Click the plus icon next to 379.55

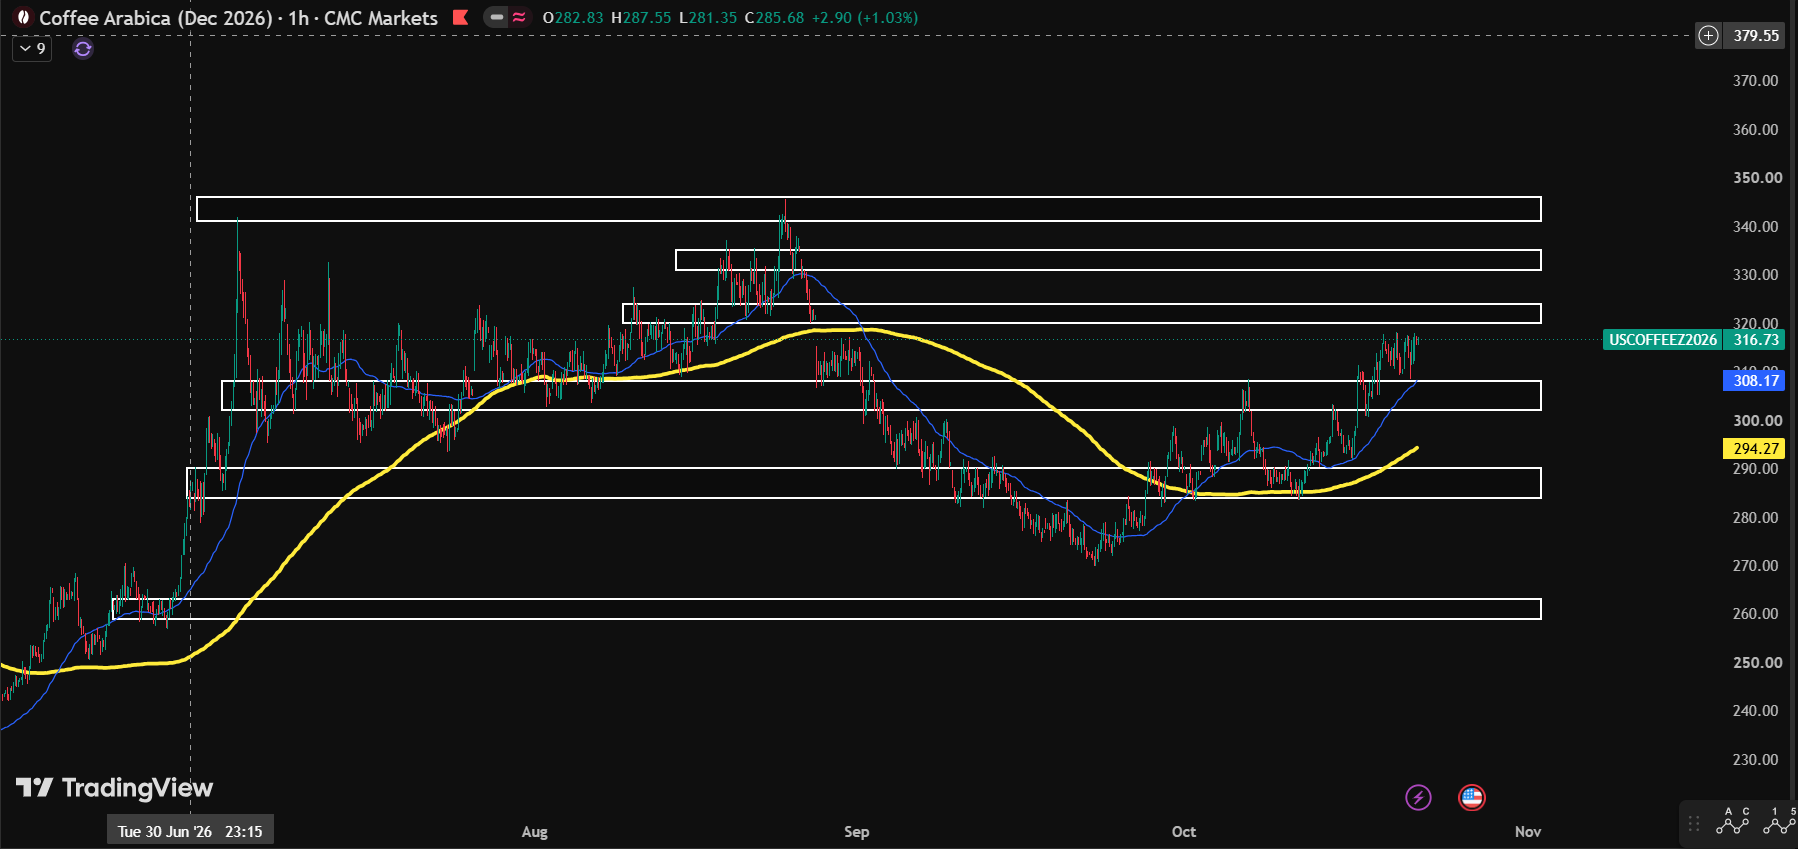1709,36
